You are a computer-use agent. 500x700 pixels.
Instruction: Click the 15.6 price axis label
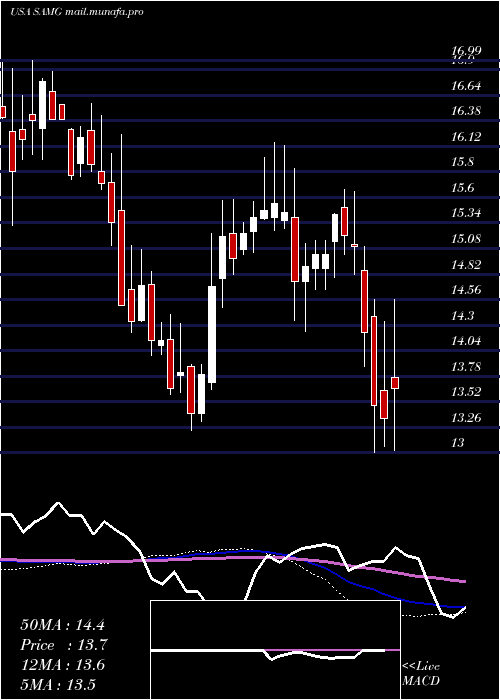462,188
